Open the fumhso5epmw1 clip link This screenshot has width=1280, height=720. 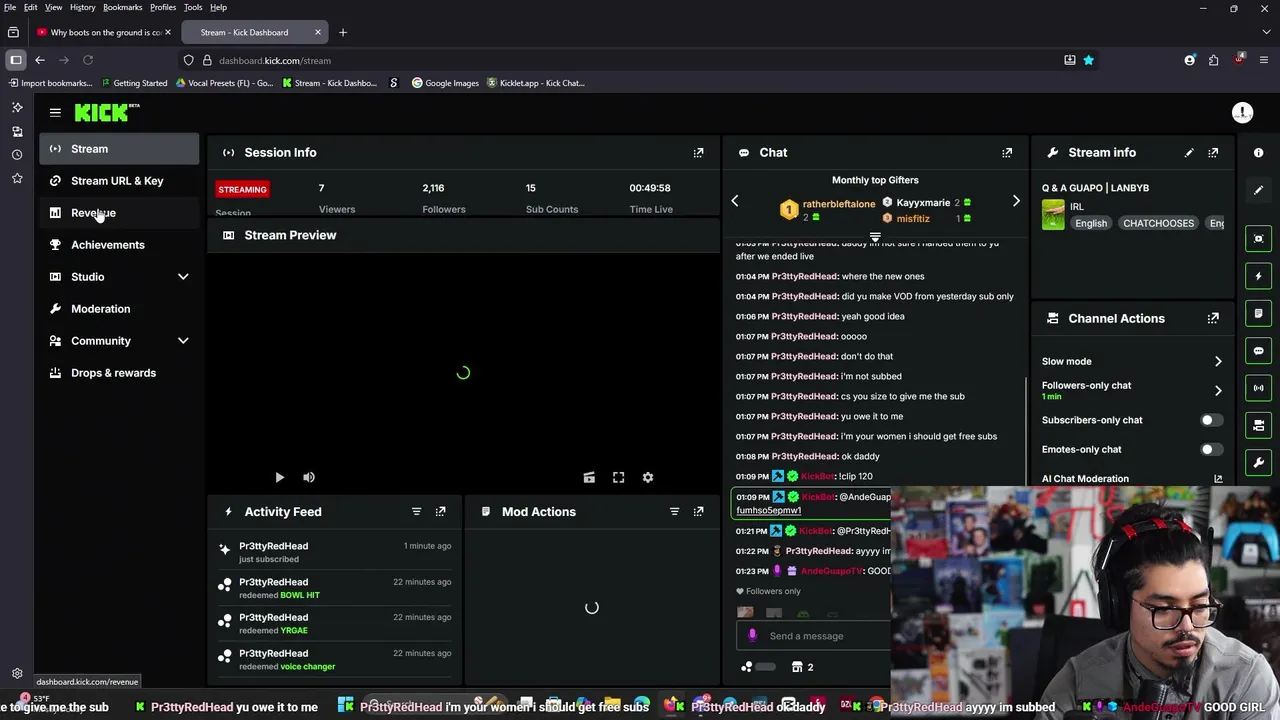coord(768,510)
